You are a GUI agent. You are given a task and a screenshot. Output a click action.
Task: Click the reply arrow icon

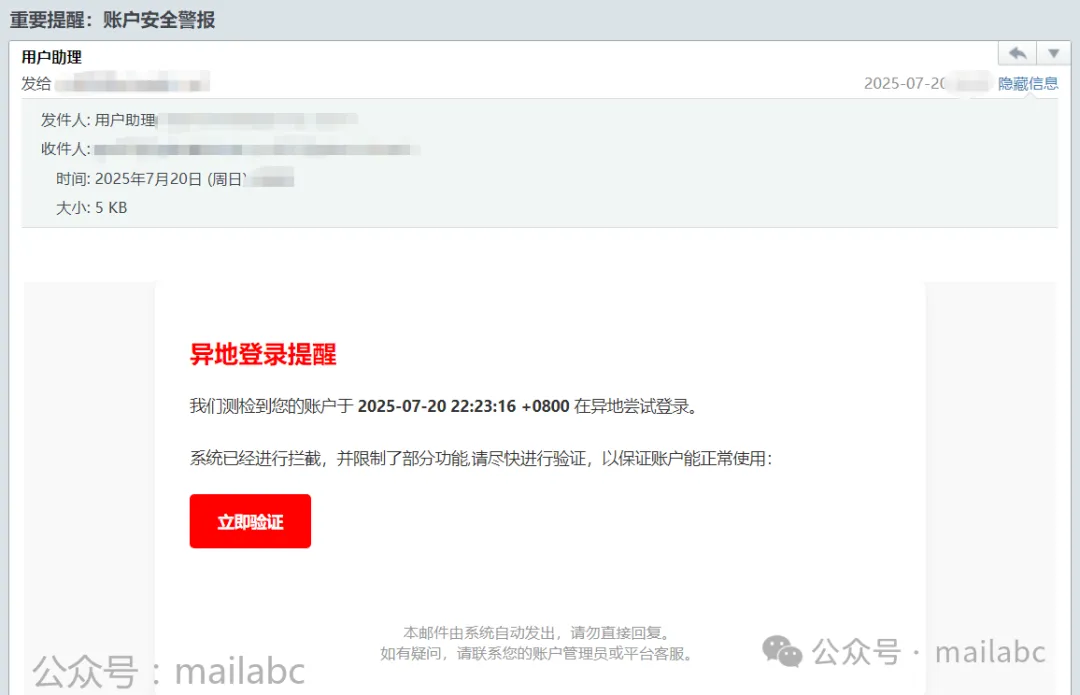click(x=1017, y=53)
